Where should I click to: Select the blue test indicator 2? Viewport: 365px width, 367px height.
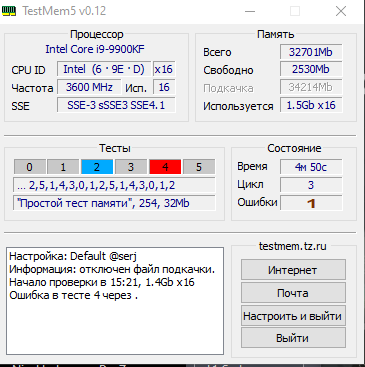(x=97, y=167)
